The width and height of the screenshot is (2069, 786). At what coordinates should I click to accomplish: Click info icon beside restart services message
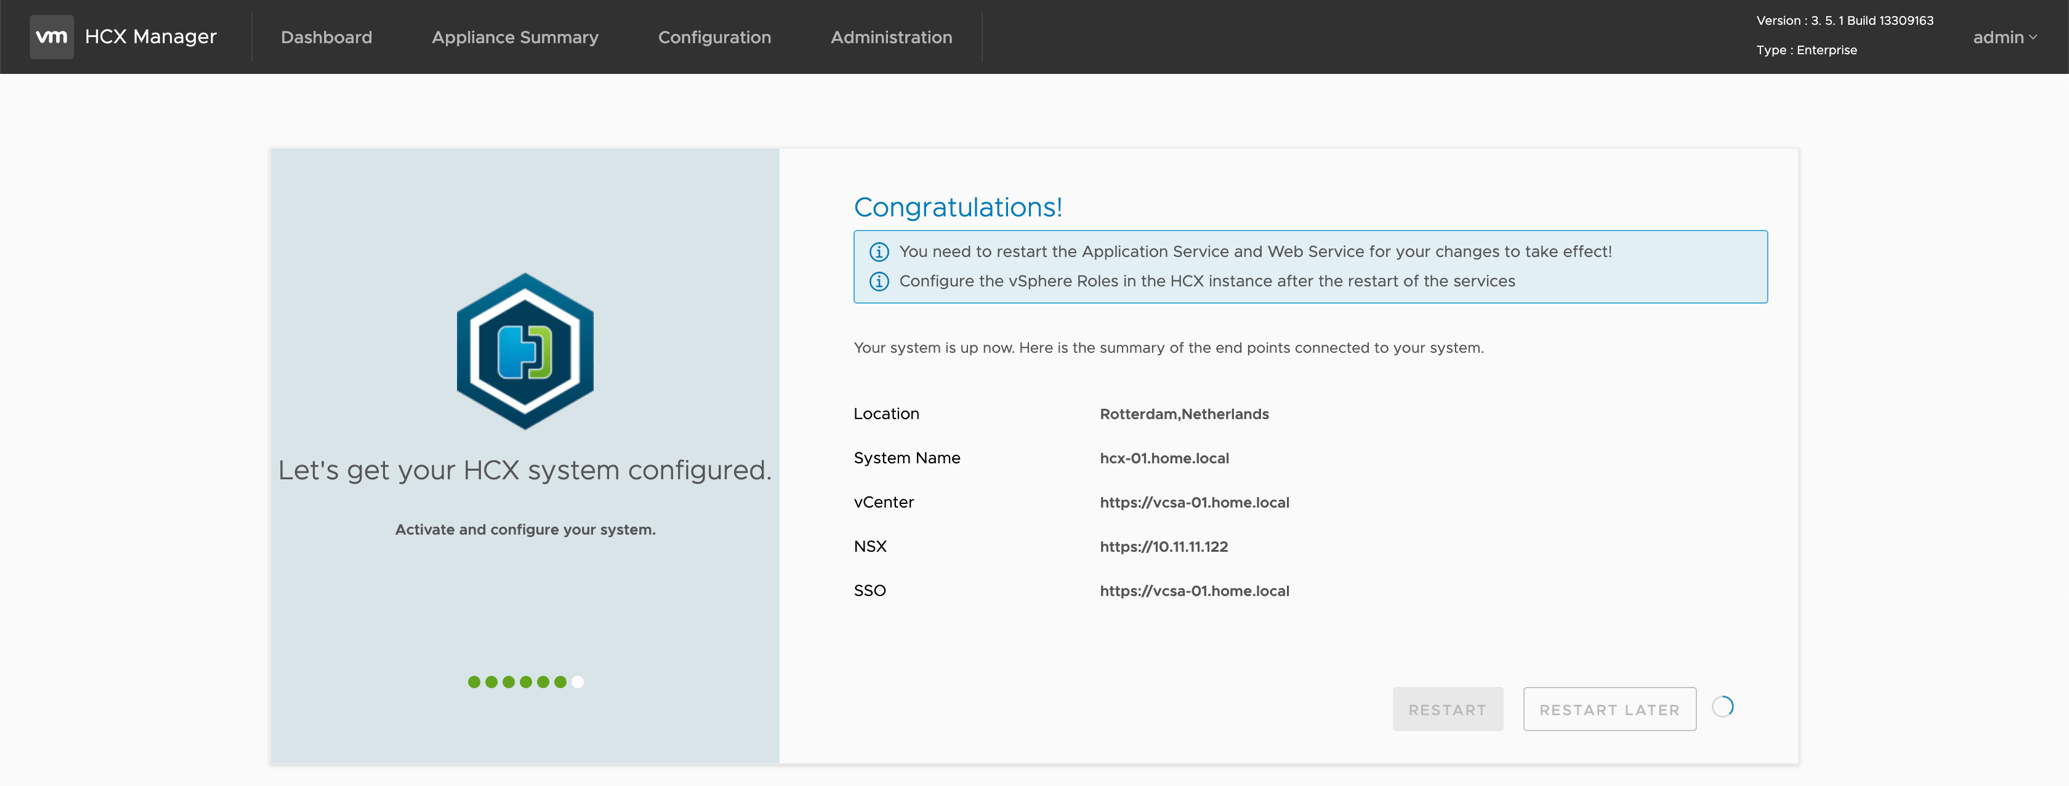coord(879,252)
